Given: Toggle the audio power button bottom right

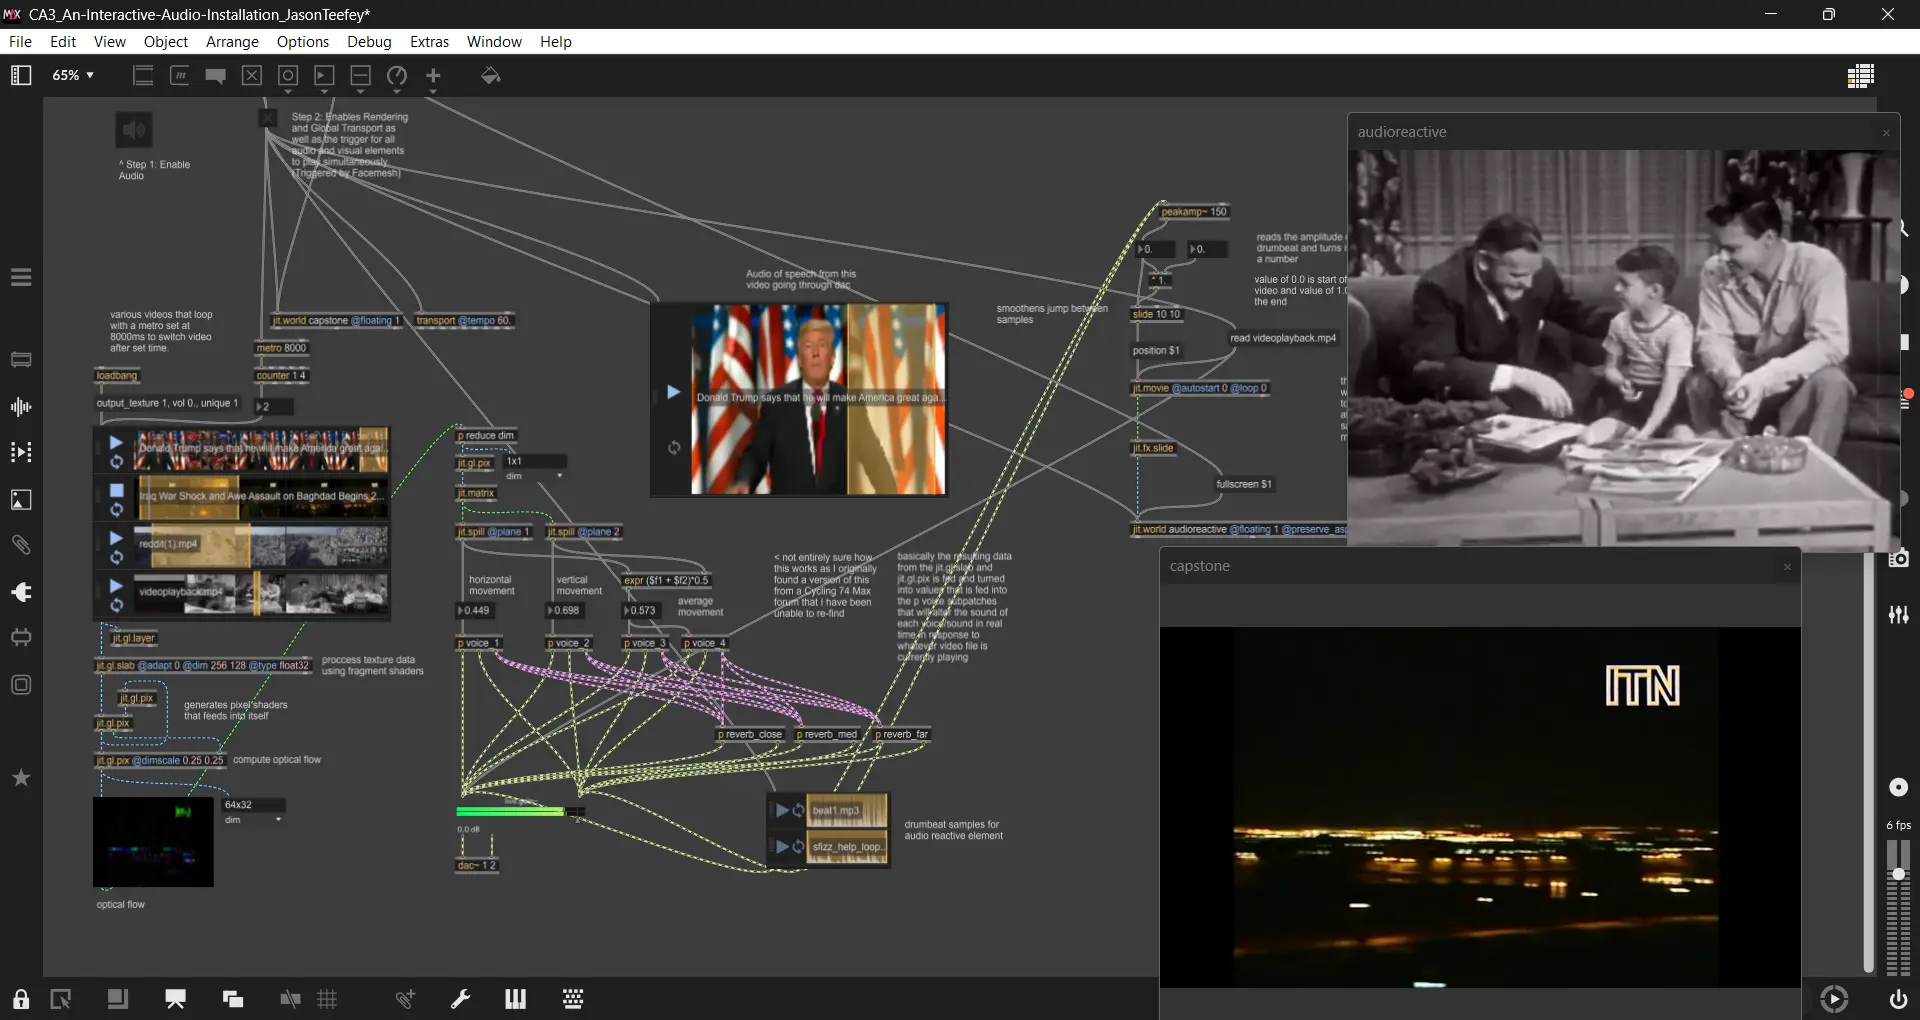Looking at the screenshot, I should 1898,999.
